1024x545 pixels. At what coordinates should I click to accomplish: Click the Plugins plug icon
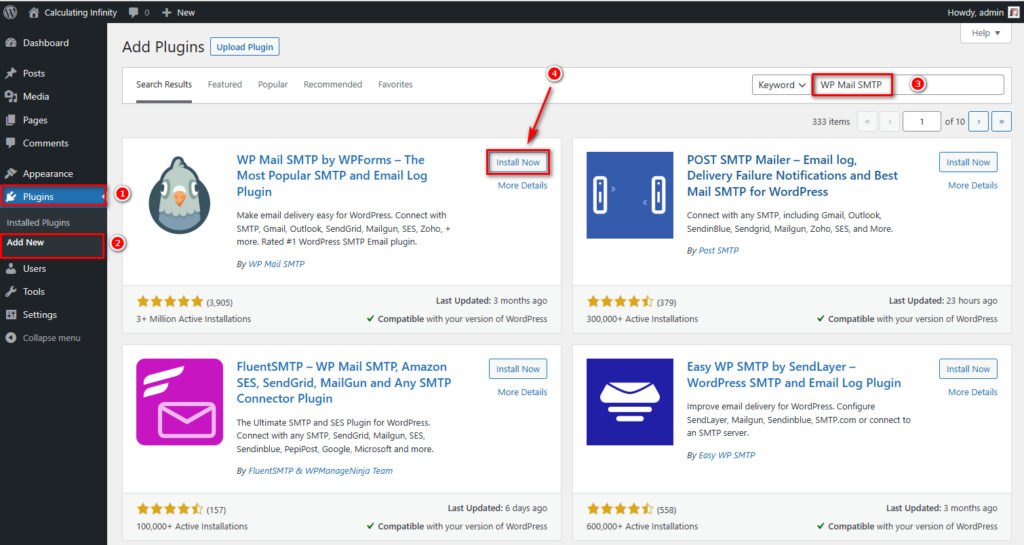(10, 196)
